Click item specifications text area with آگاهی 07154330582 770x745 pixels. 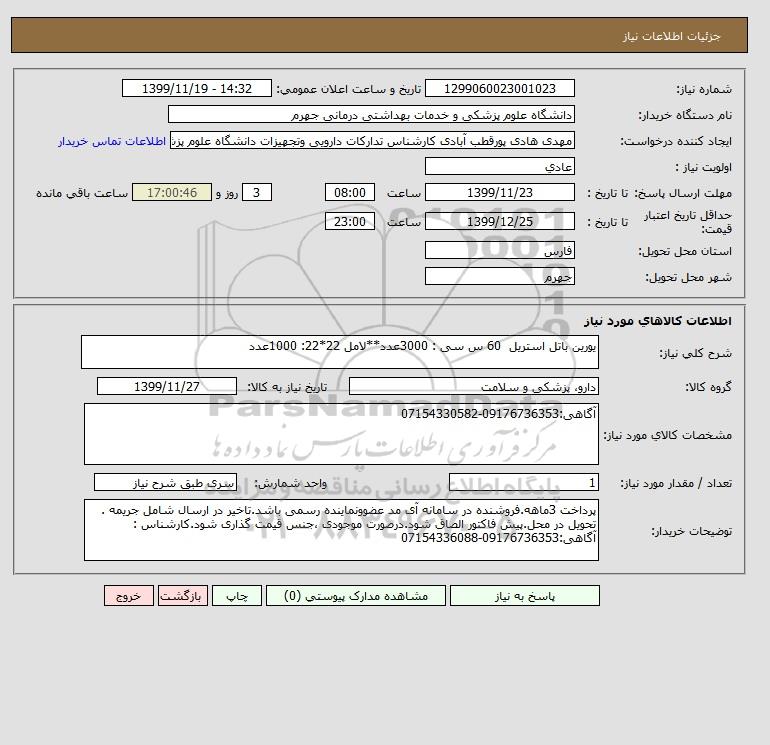[x=341, y=434]
